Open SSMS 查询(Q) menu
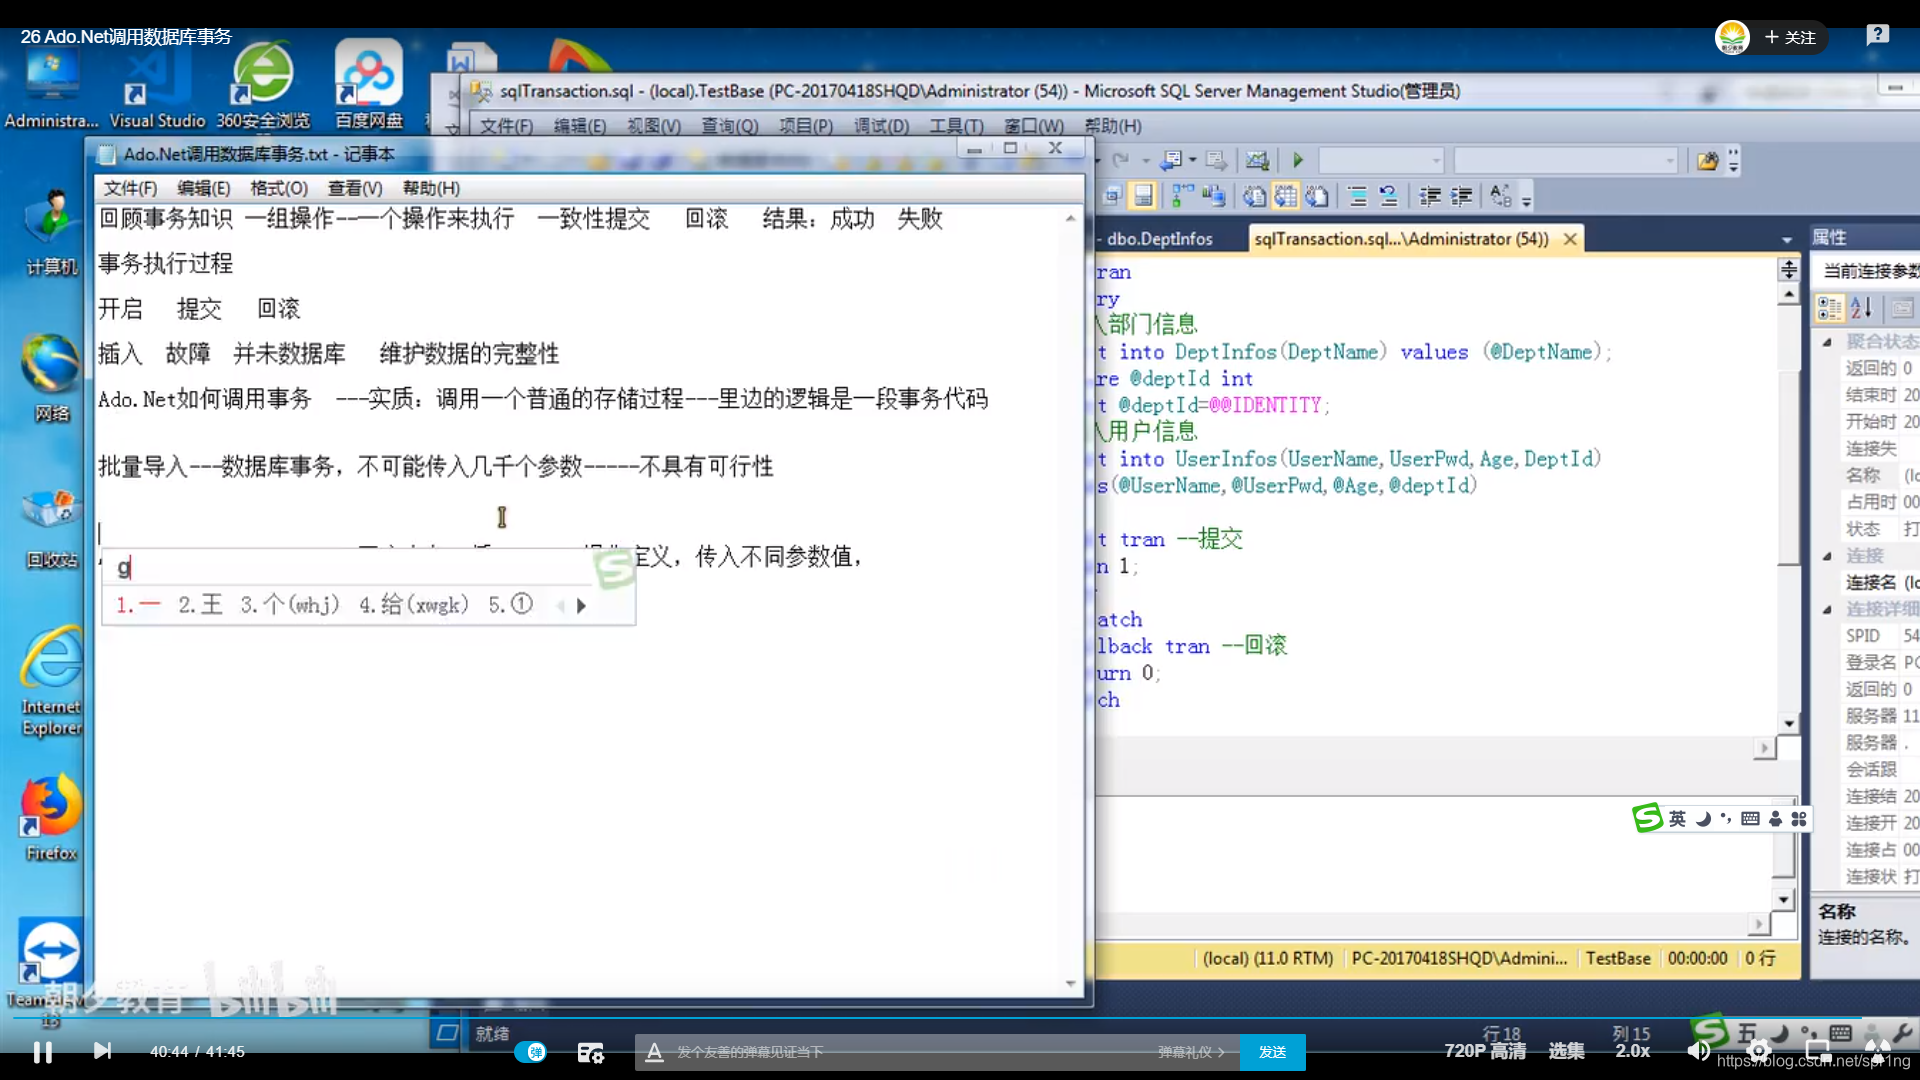The width and height of the screenshot is (1920, 1080). 729,126
